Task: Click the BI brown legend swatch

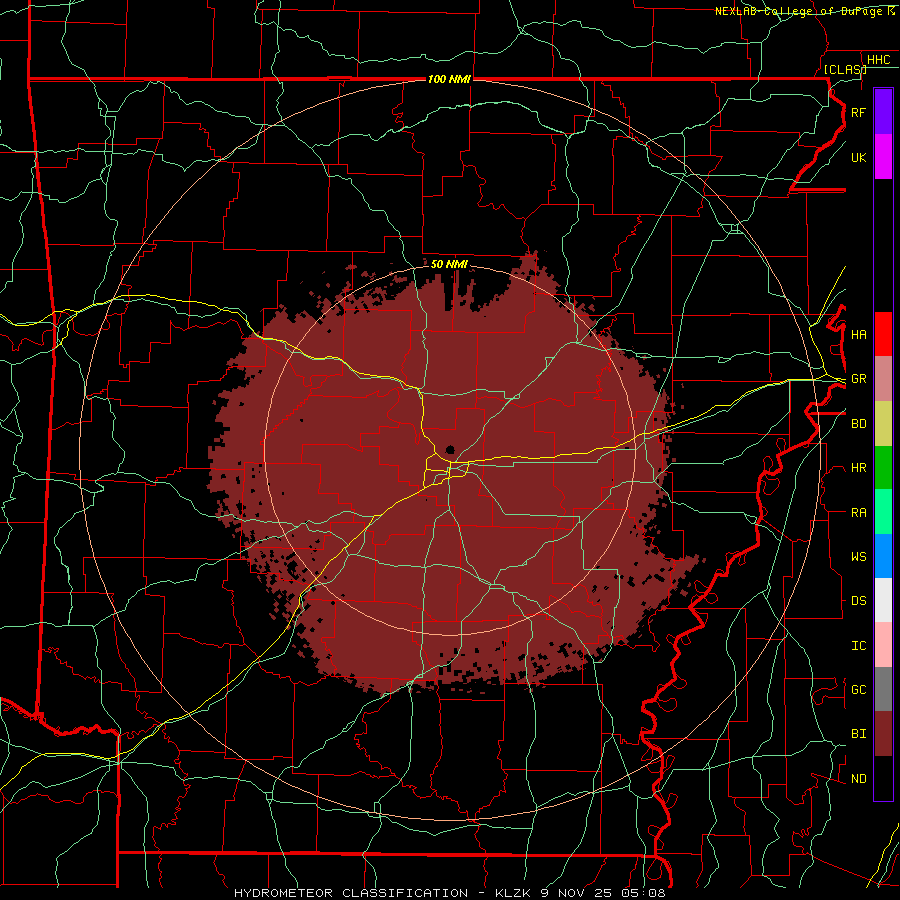Action: [883, 734]
